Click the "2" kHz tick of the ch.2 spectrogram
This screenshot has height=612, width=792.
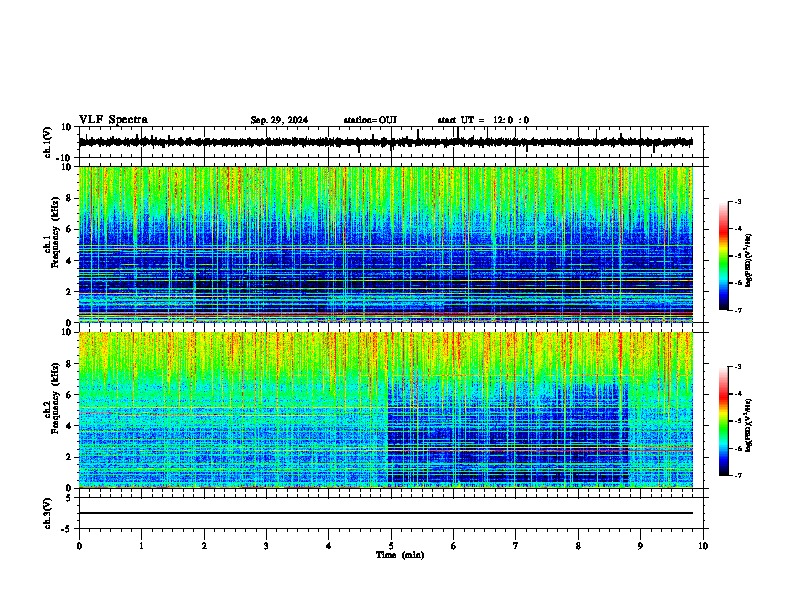tap(69, 457)
